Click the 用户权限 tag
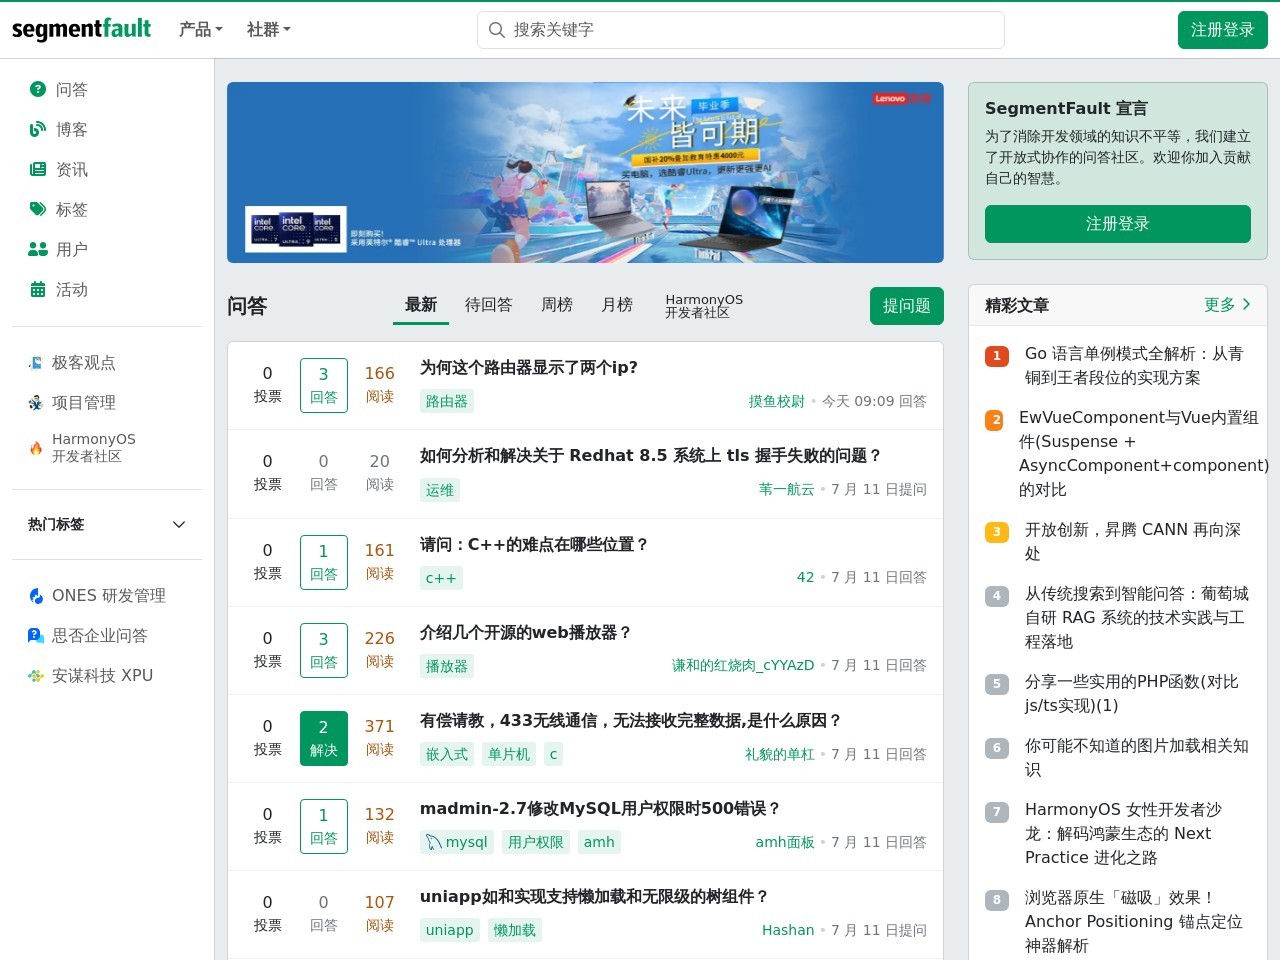Screen dimensions: 1280x960 [536, 842]
